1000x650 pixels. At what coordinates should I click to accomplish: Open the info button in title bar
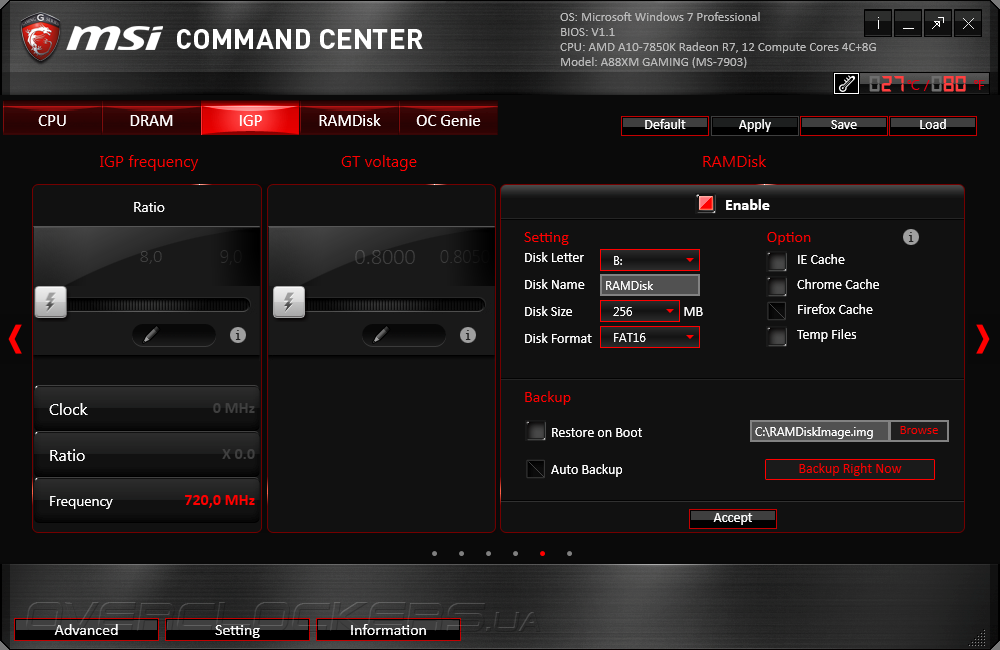(878, 24)
